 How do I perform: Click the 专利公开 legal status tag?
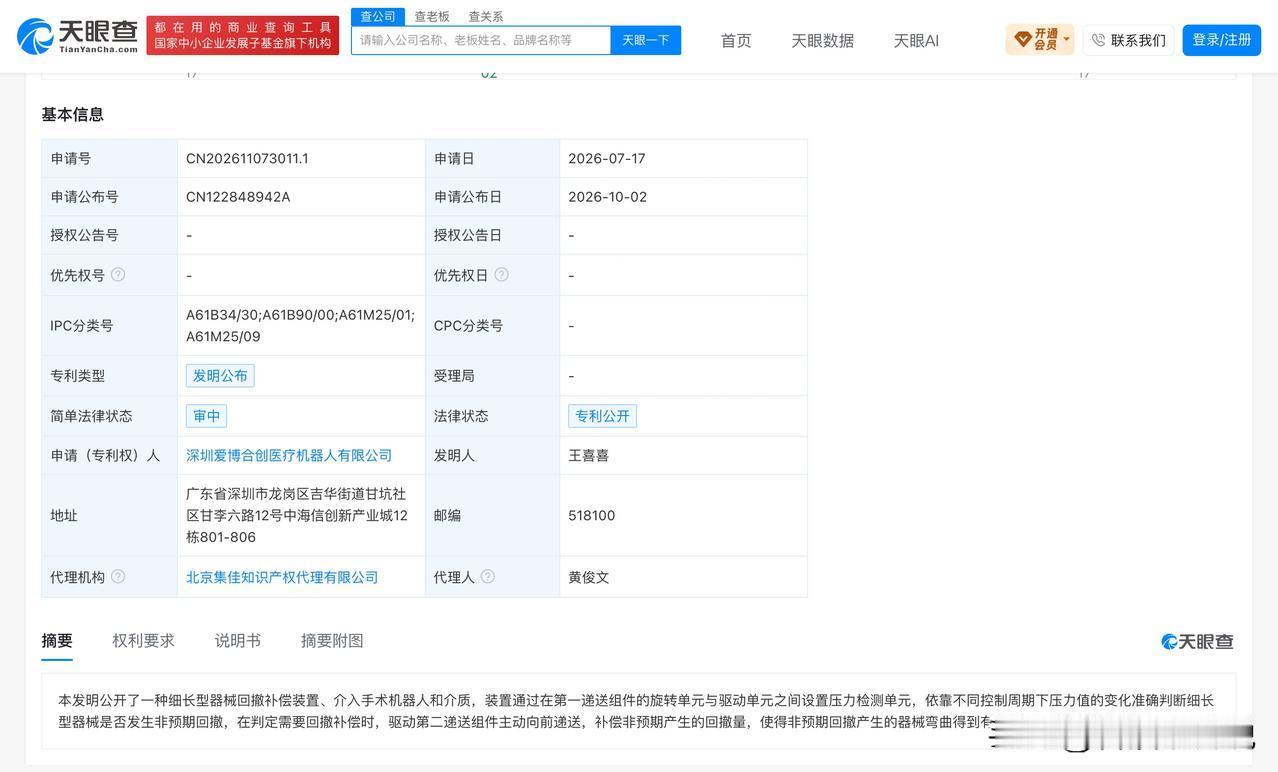602,416
